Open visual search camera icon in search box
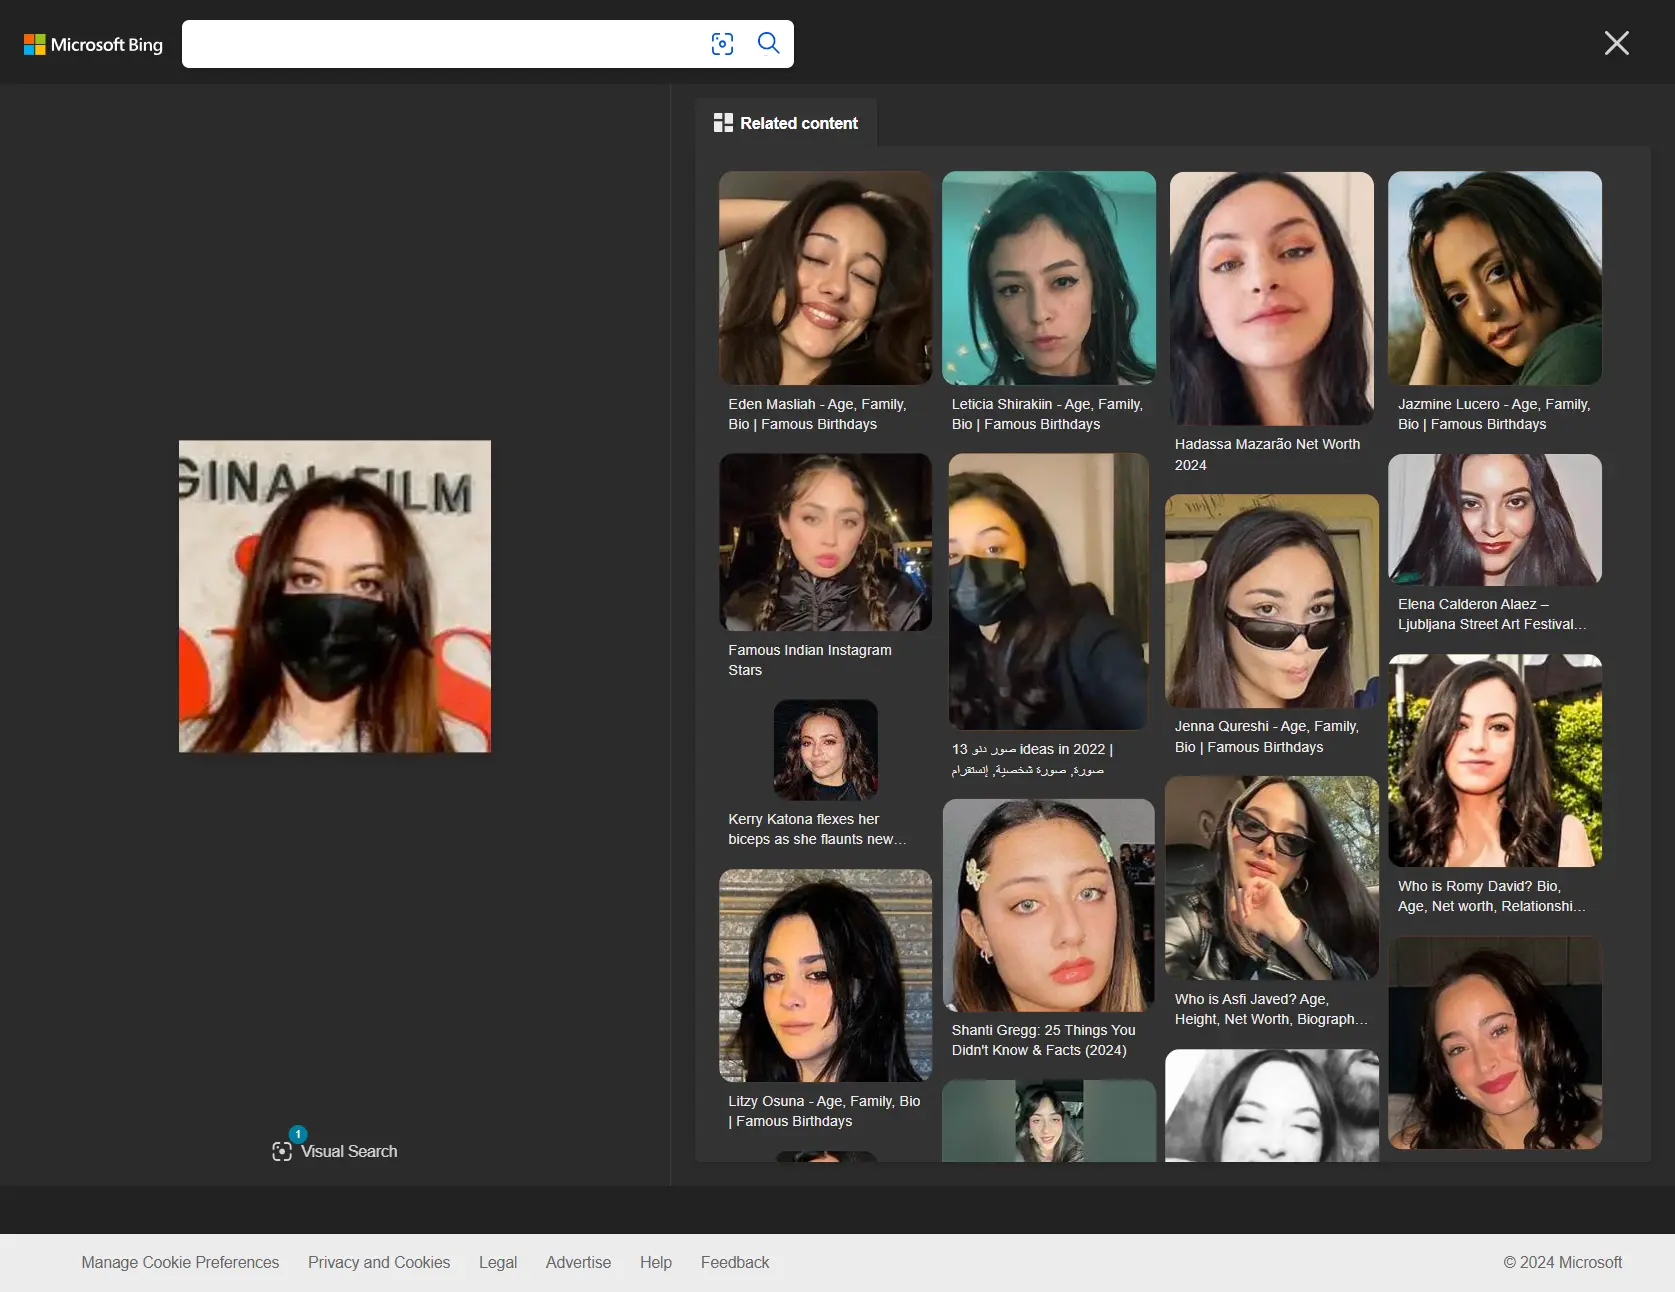The width and height of the screenshot is (1675, 1292). [x=722, y=44]
